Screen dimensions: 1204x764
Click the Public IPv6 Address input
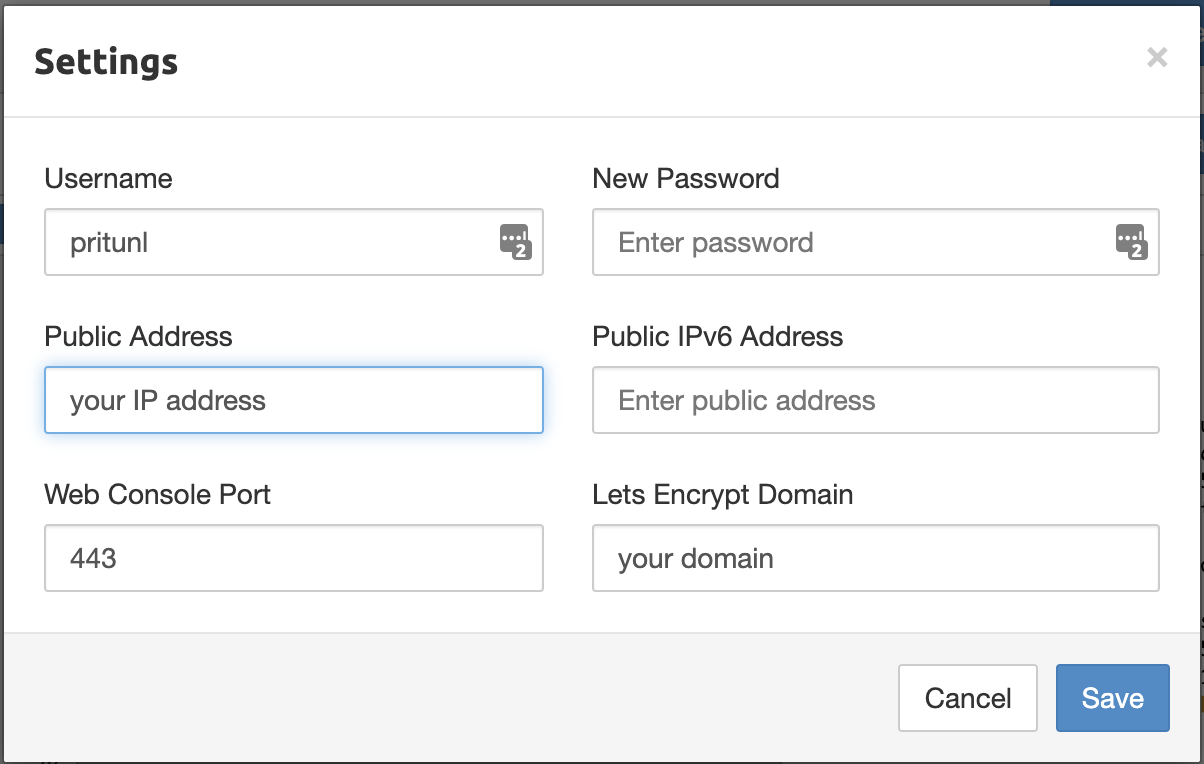coord(876,400)
